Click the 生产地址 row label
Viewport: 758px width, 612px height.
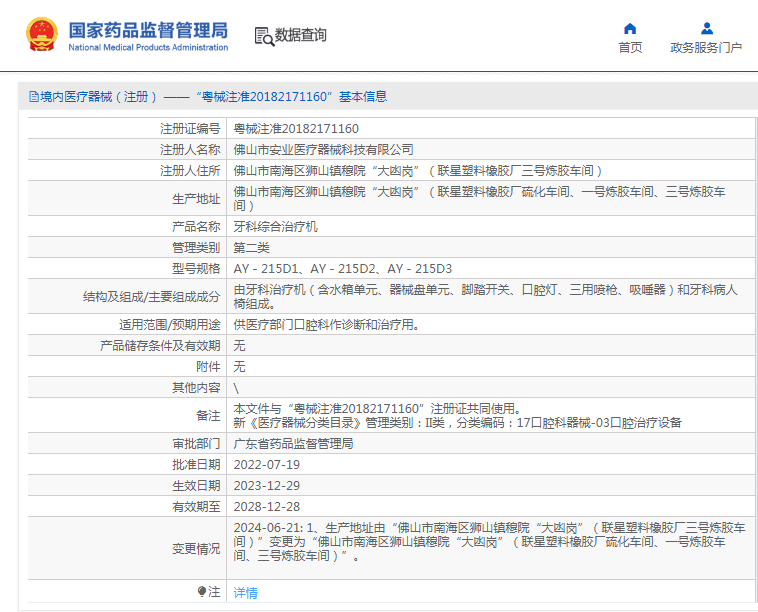196,199
